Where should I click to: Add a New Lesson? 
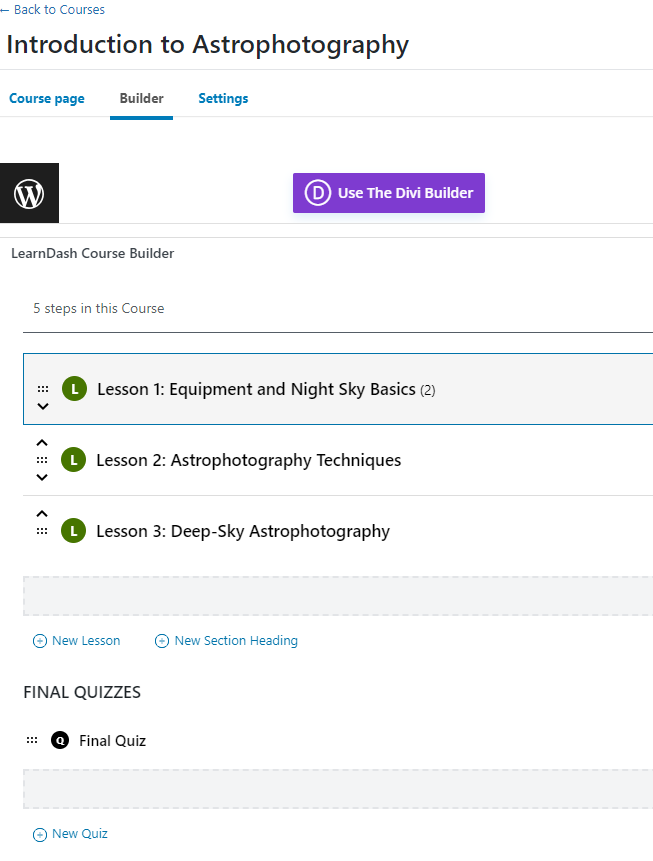pos(76,640)
